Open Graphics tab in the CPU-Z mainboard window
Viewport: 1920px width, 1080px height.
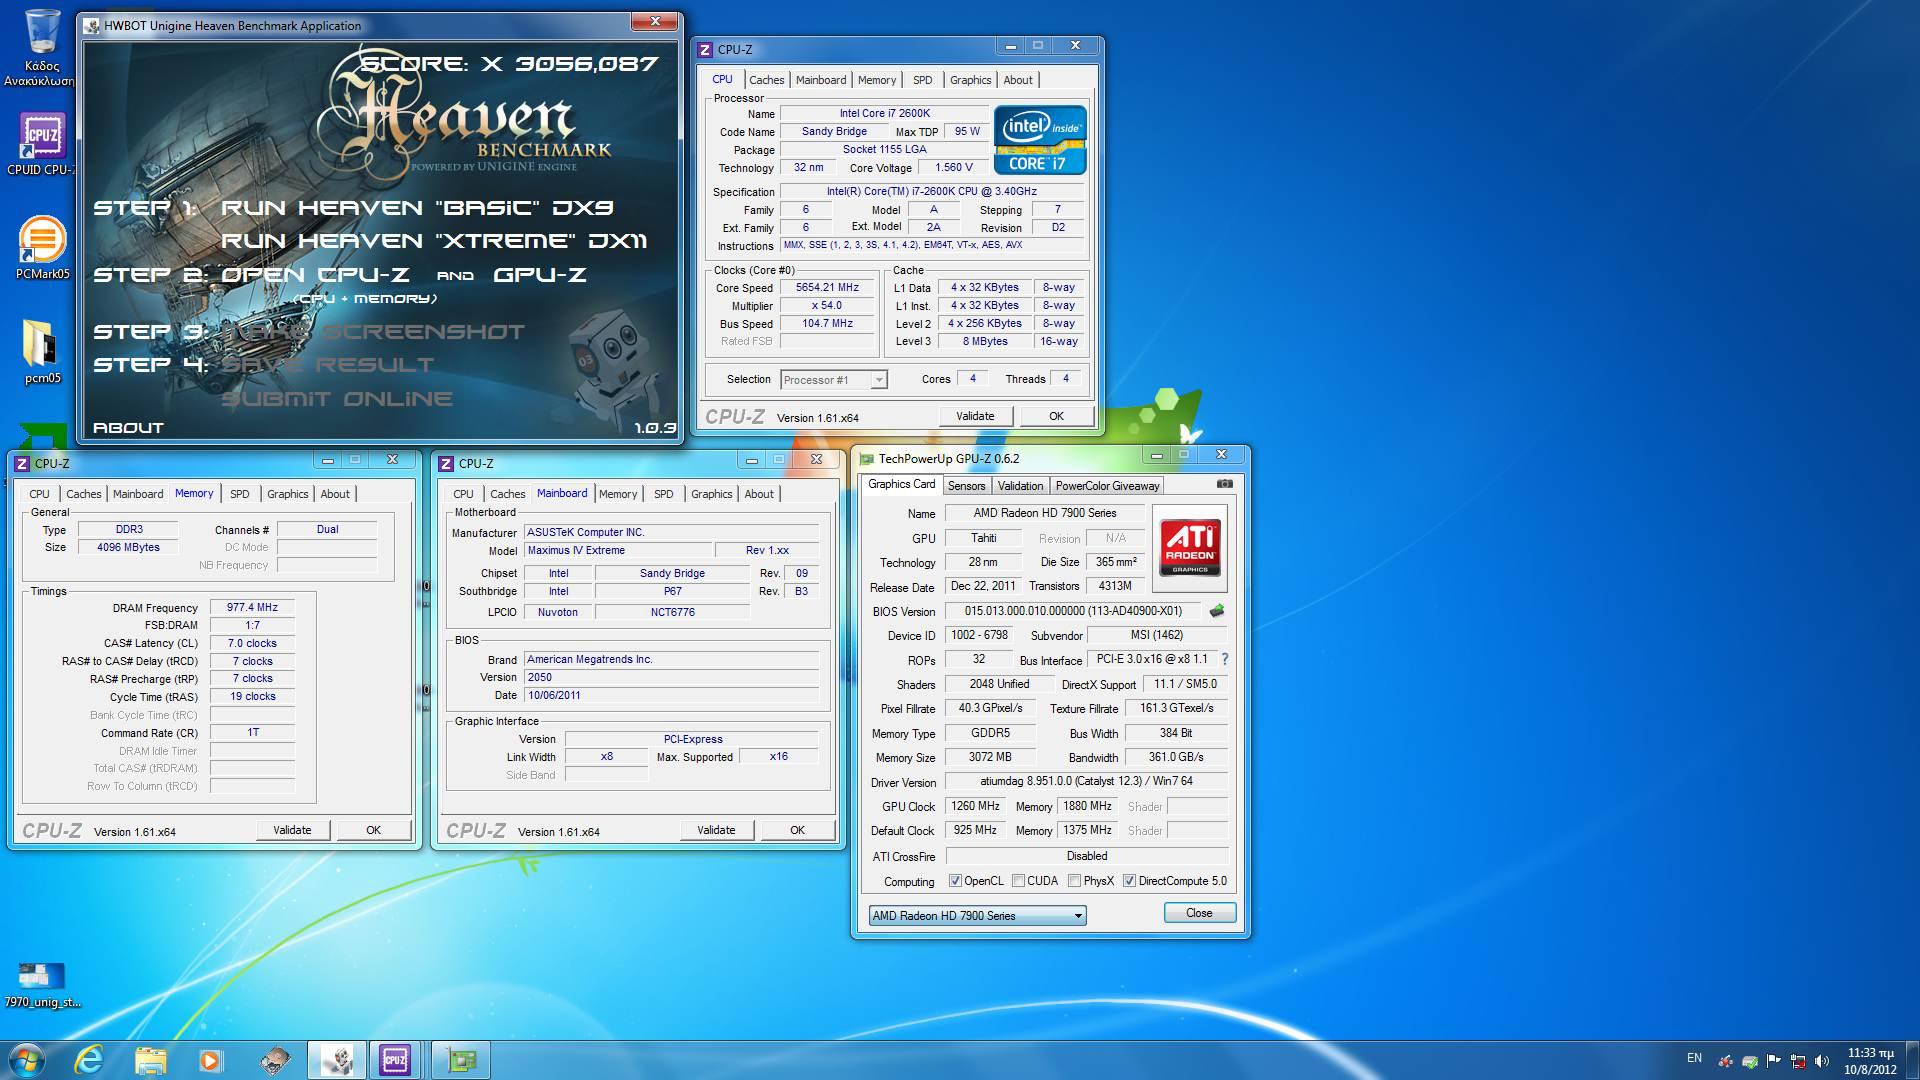point(711,494)
